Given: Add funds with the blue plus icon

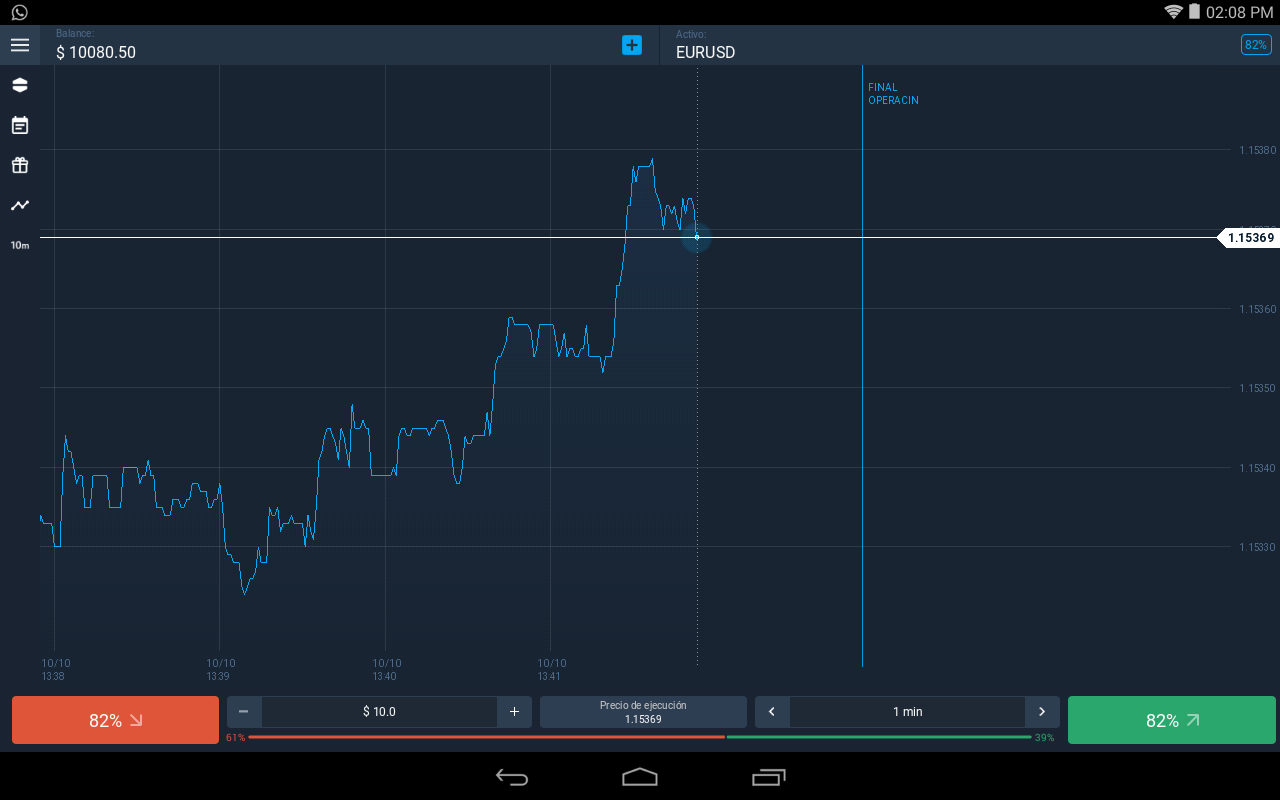Looking at the screenshot, I should [632, 45].
